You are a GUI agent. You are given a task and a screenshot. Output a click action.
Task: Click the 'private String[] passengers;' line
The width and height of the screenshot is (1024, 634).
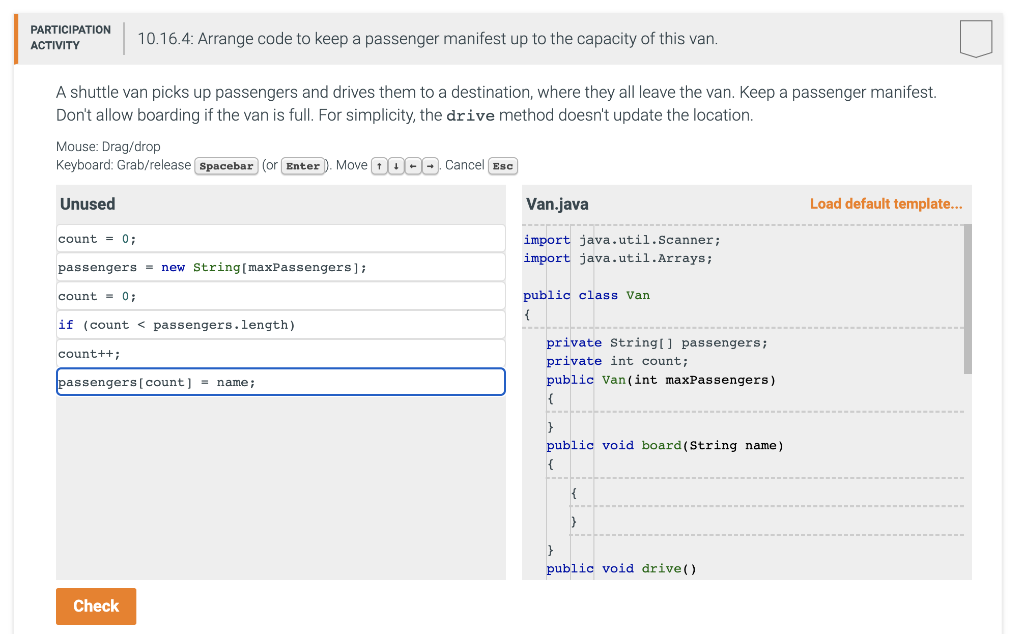657,343
